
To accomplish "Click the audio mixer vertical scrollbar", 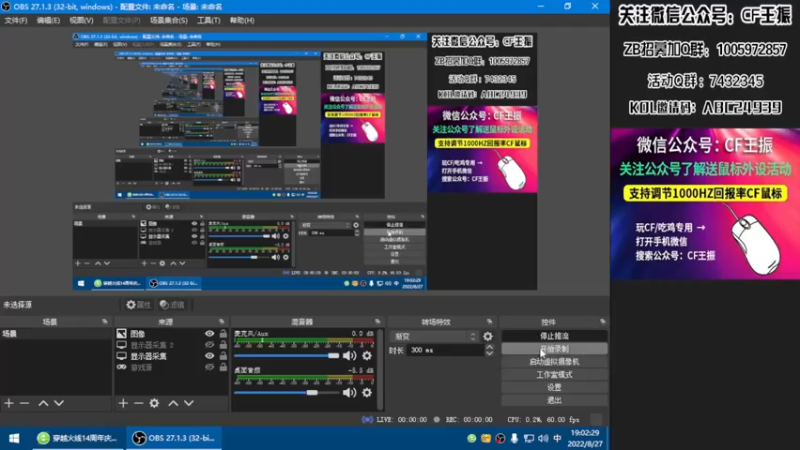I will 380,370.
